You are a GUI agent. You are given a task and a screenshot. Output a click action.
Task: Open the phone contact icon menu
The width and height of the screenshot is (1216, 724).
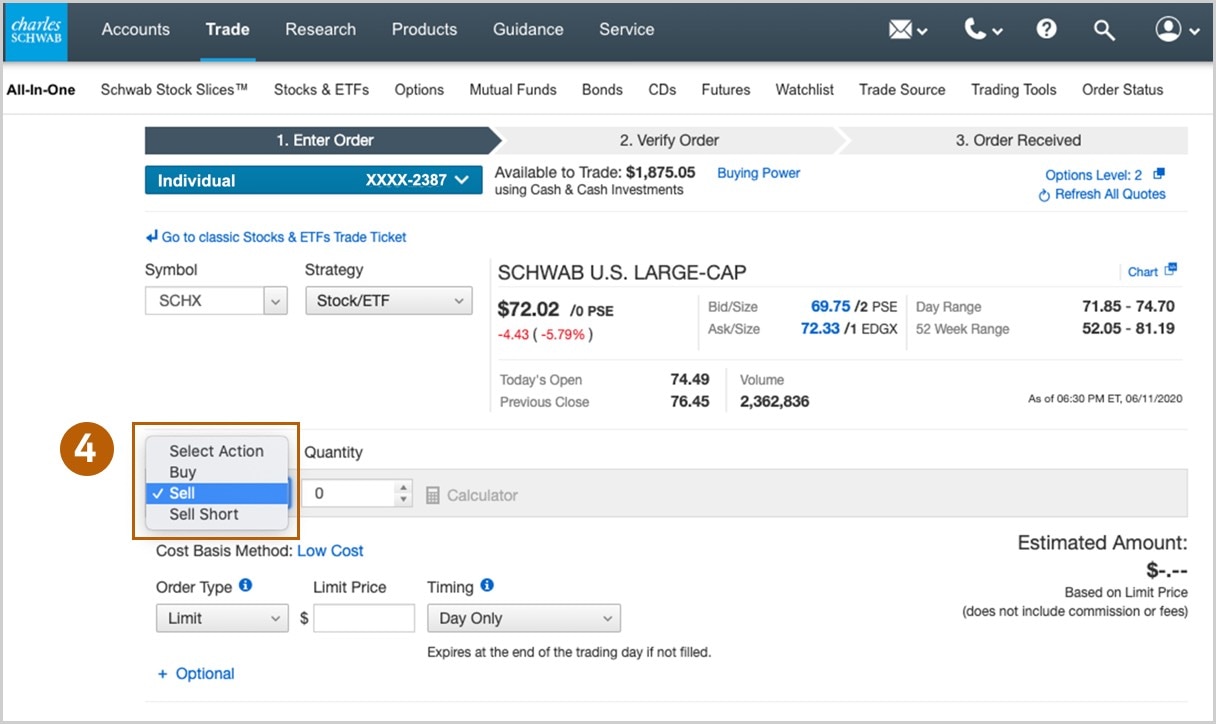click(x=983, y=30)
